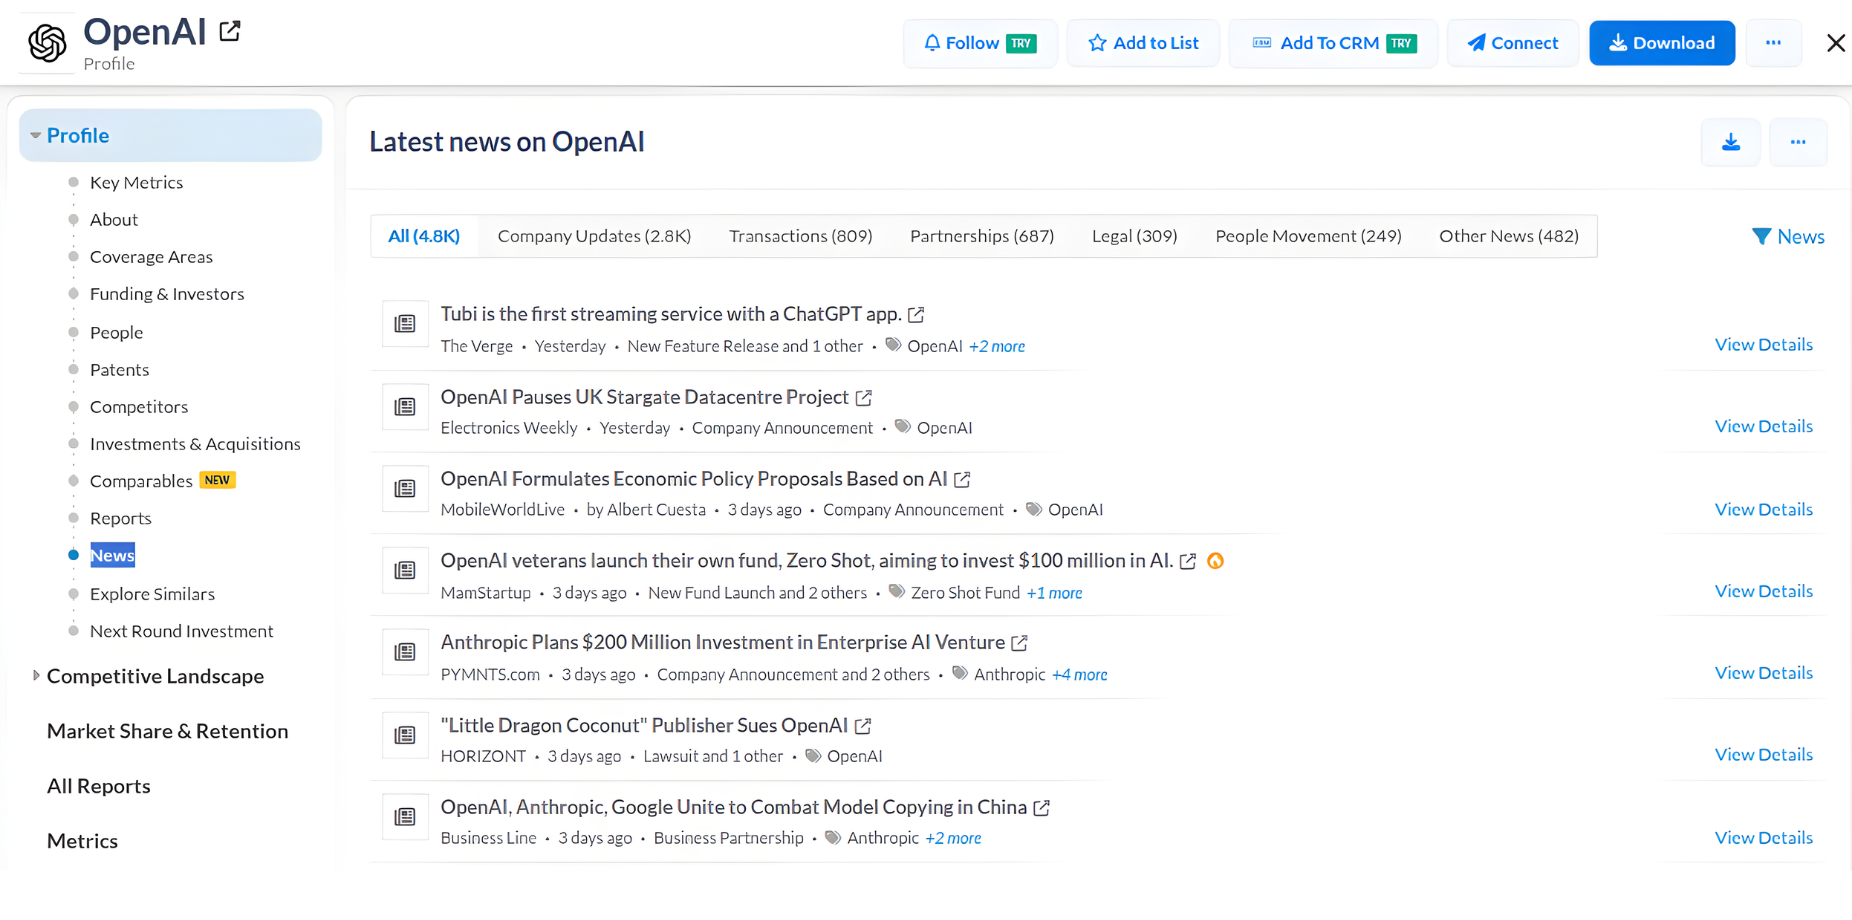The image size is (1852, 920).
Task: Open external link for Economic Policy Proposals article
Action: point(962,480)
